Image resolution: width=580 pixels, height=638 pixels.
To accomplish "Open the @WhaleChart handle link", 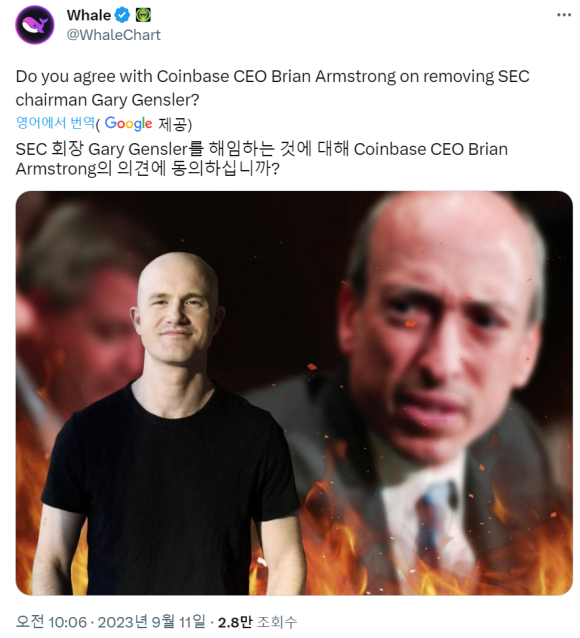I will [x=114, y=35].
